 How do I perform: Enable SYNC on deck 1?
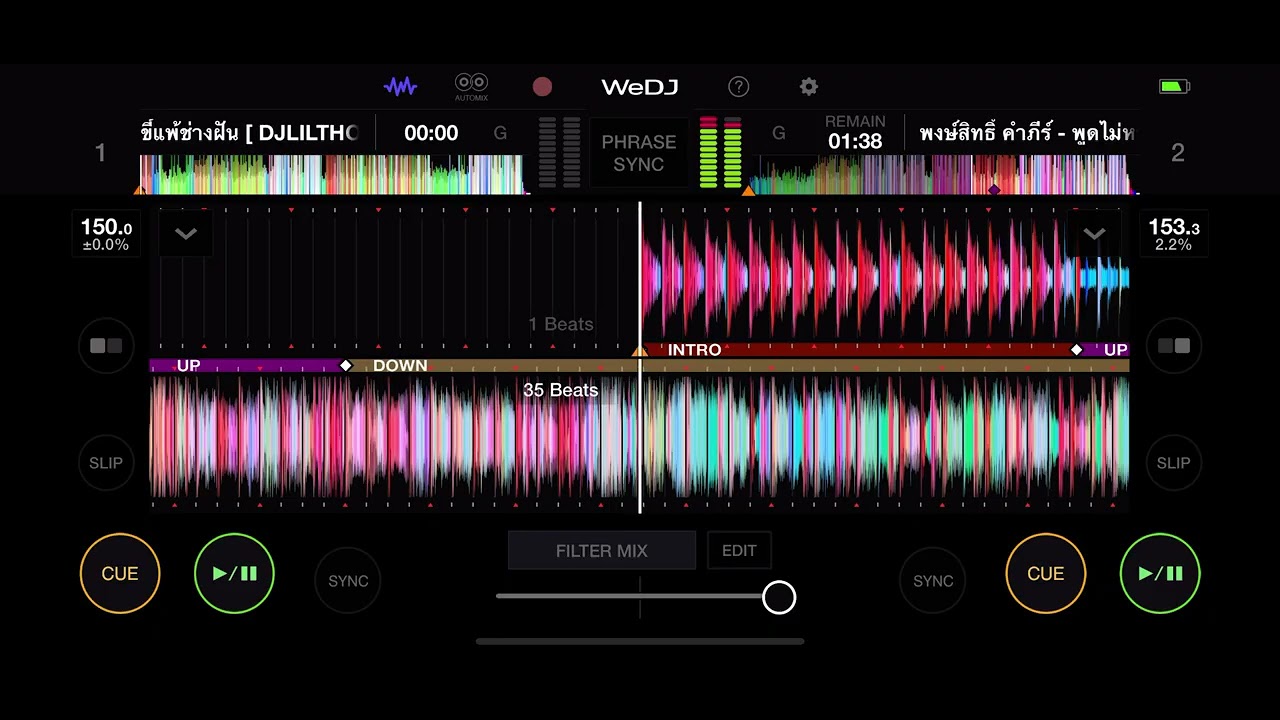(348, 581)
